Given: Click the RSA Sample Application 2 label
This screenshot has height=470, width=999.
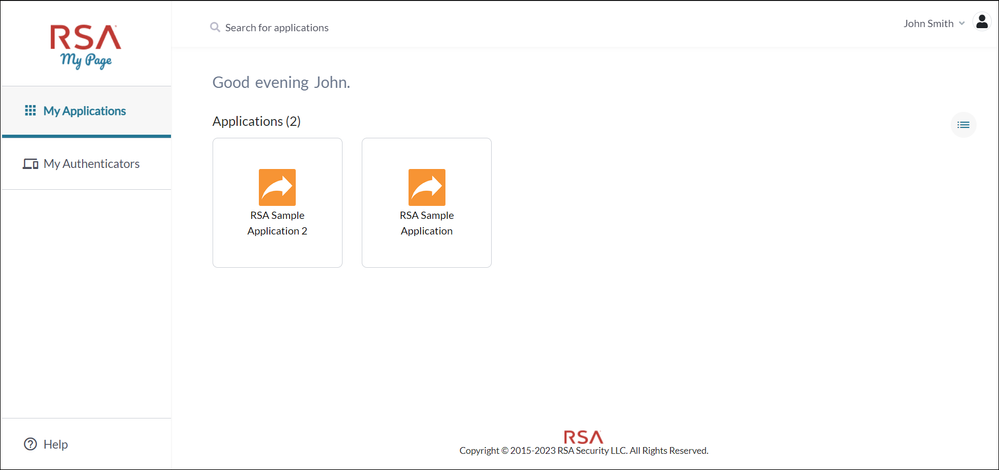Looking at the screenshot, I should (277, 223).
